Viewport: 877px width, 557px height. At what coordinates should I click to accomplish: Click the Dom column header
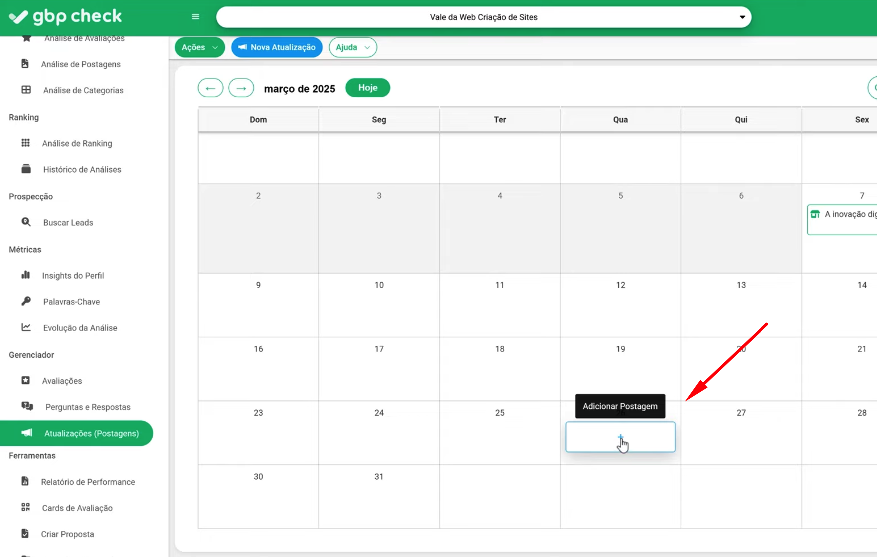pos(258,120)
